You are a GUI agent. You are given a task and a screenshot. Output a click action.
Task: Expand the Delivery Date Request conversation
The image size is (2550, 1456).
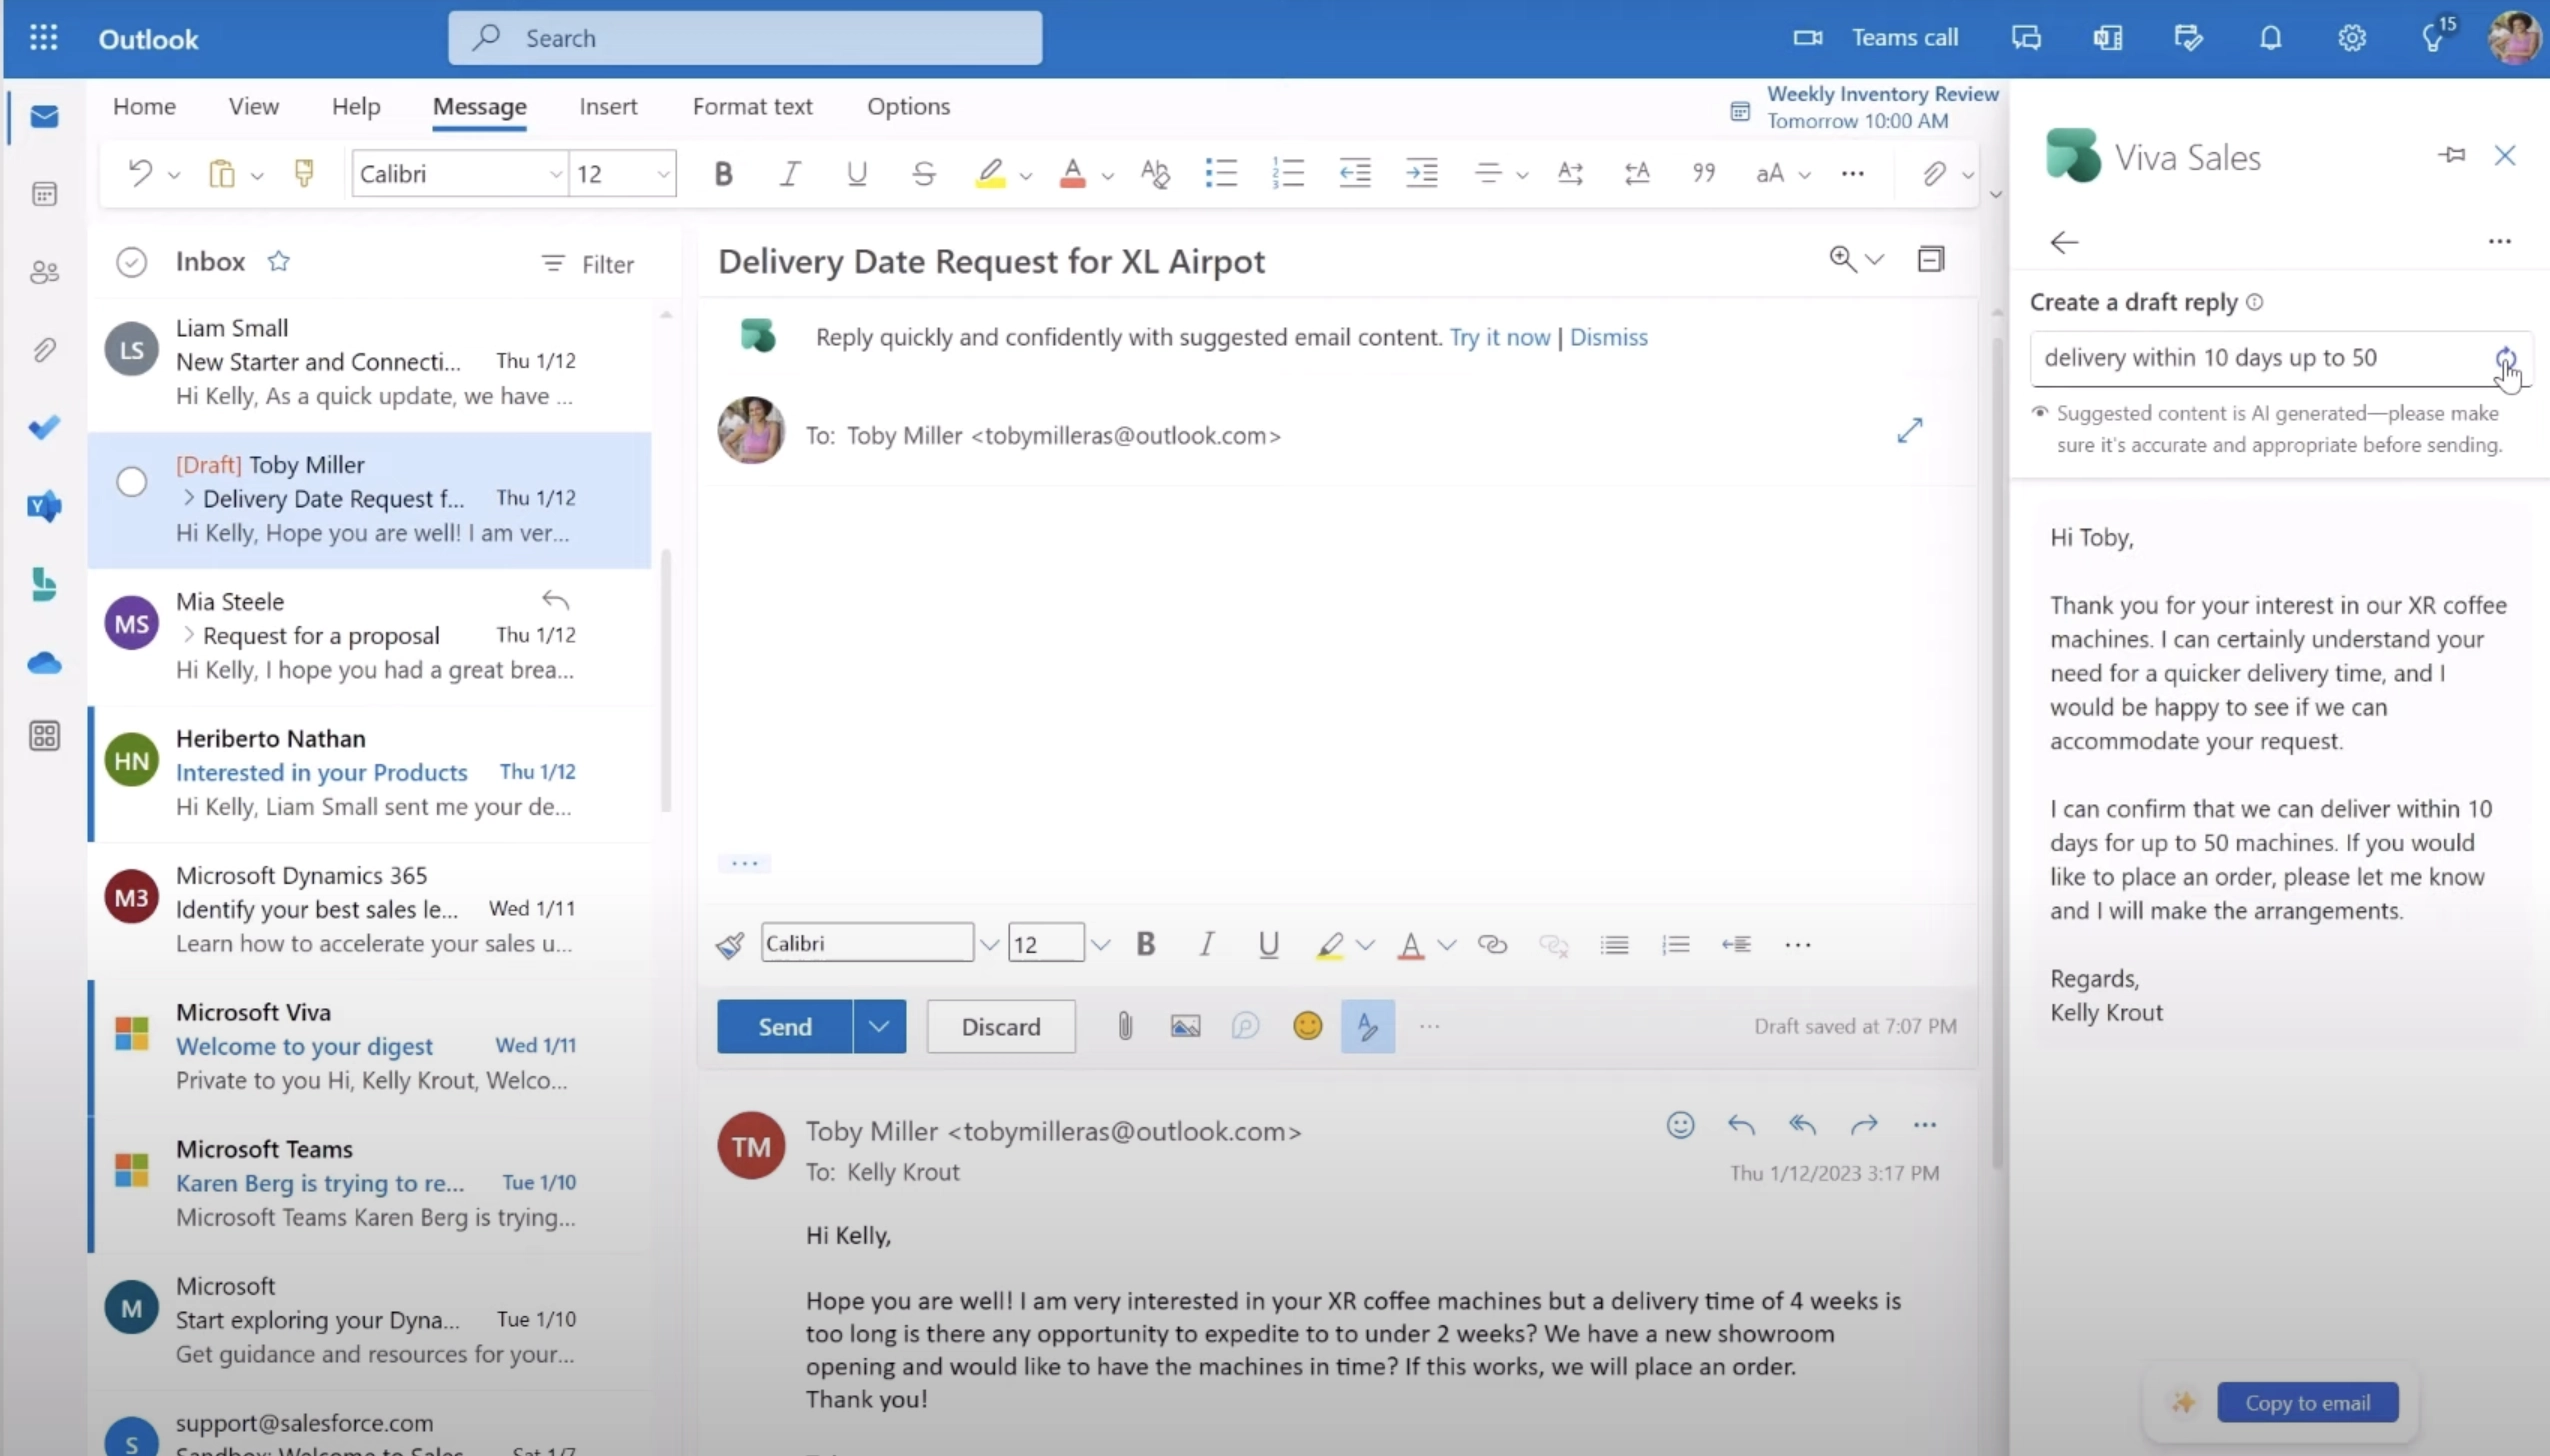click(188, 498)
